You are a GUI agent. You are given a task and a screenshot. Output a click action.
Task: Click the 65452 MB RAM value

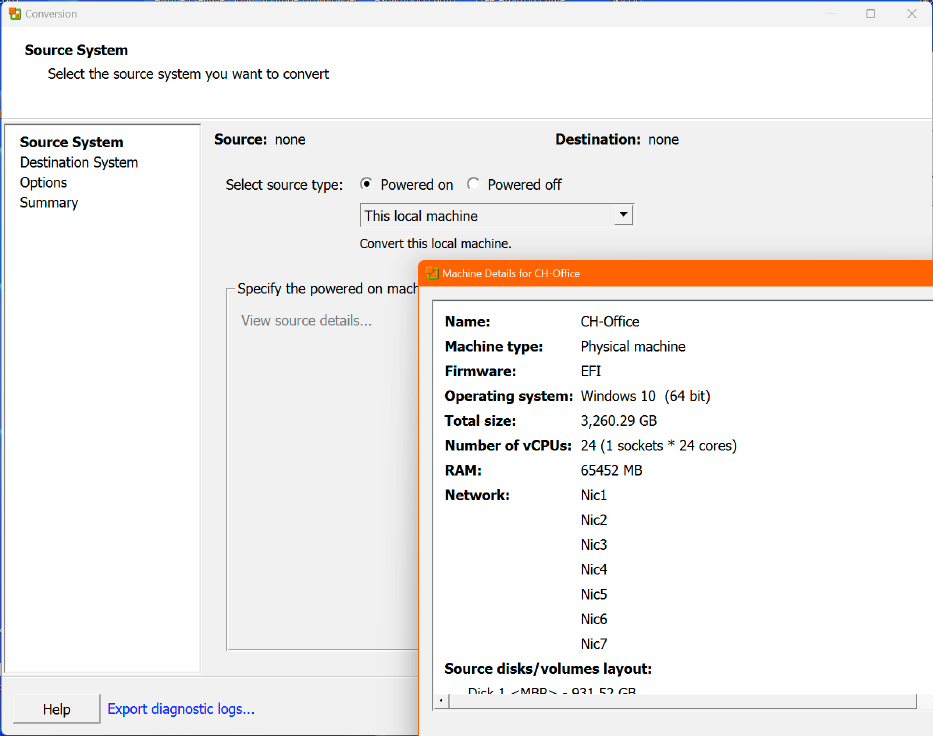[612, 471]
